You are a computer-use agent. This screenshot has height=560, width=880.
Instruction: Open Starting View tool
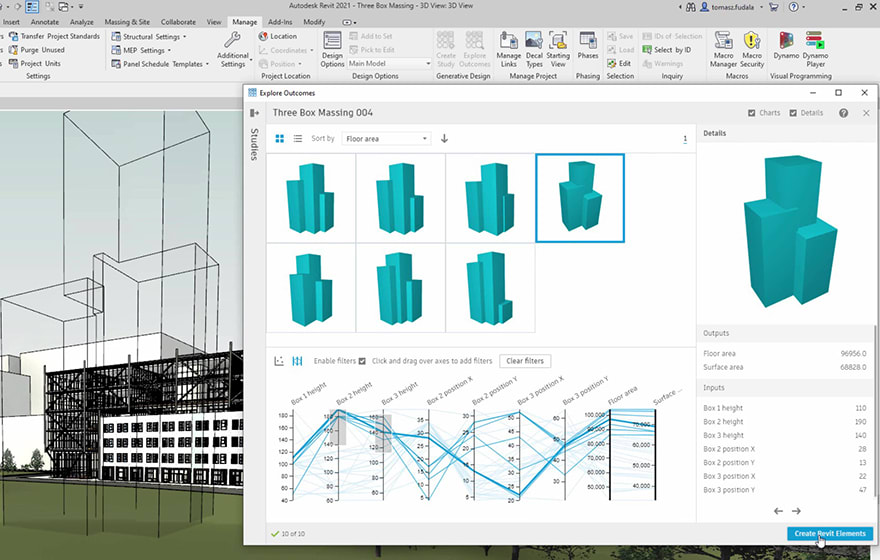[x=558, y=49]
